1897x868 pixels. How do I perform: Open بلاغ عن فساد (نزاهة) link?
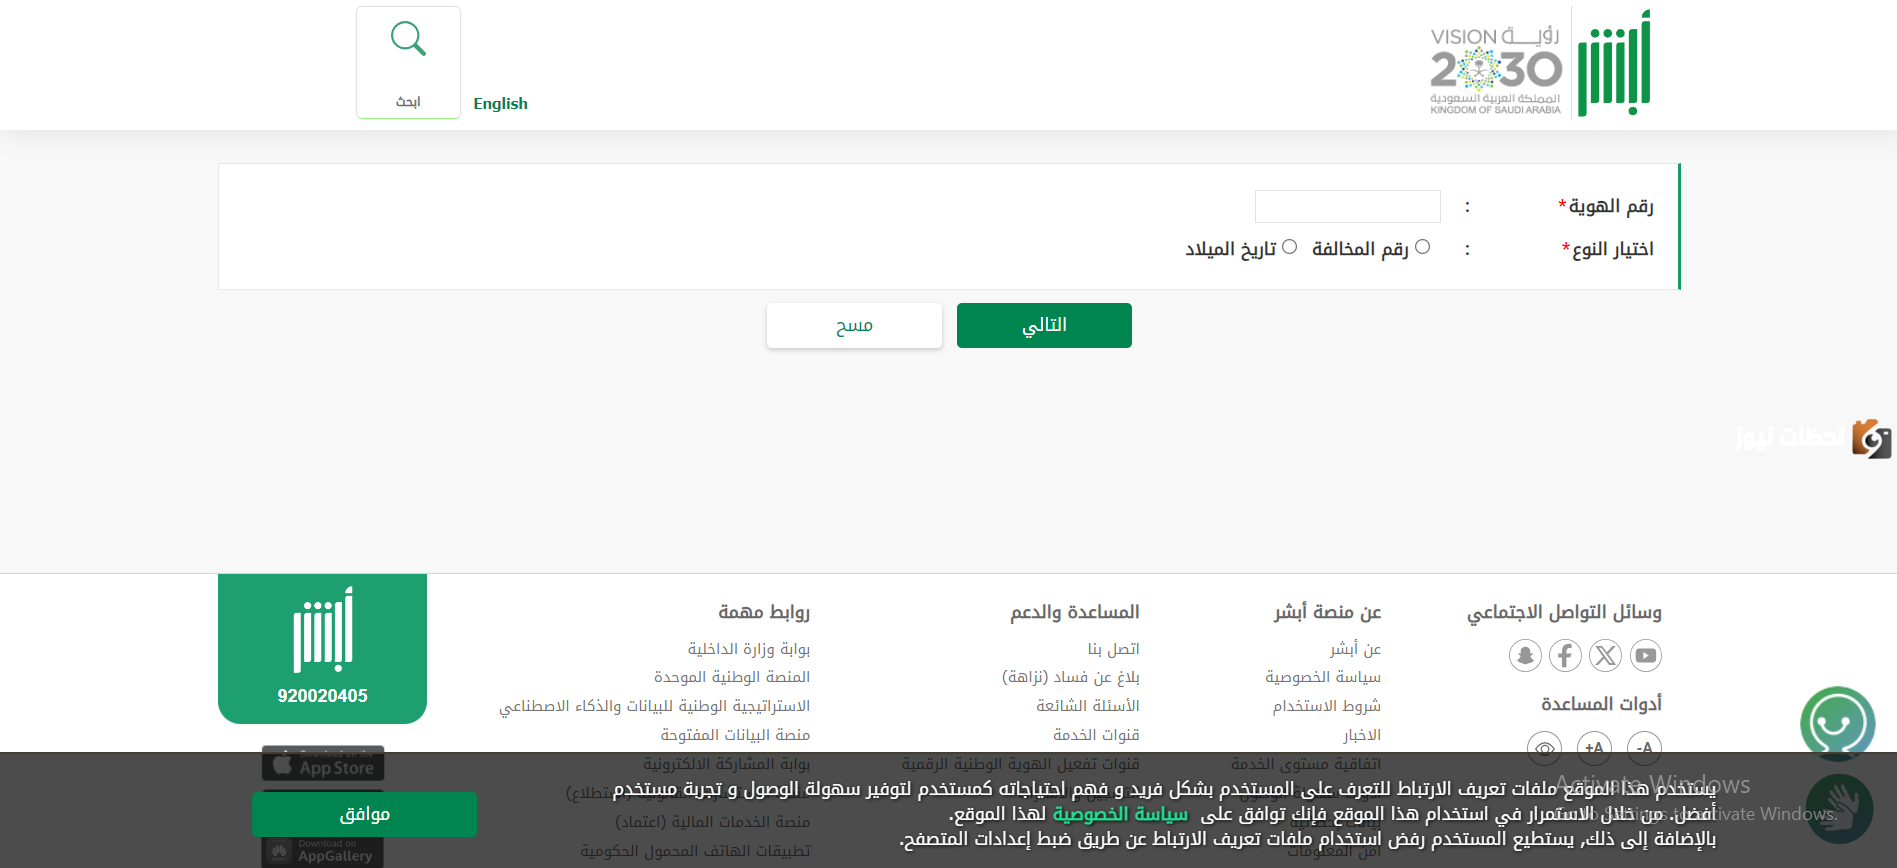(x=1071, y=677)
